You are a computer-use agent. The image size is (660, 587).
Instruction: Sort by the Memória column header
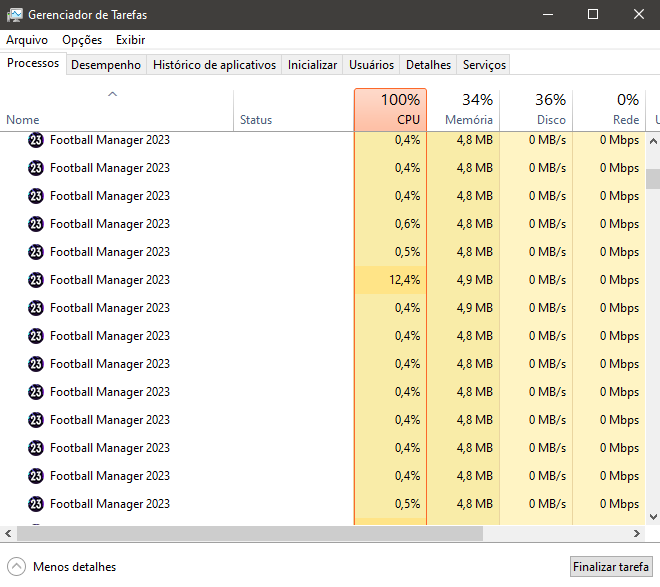pos(463,109)
